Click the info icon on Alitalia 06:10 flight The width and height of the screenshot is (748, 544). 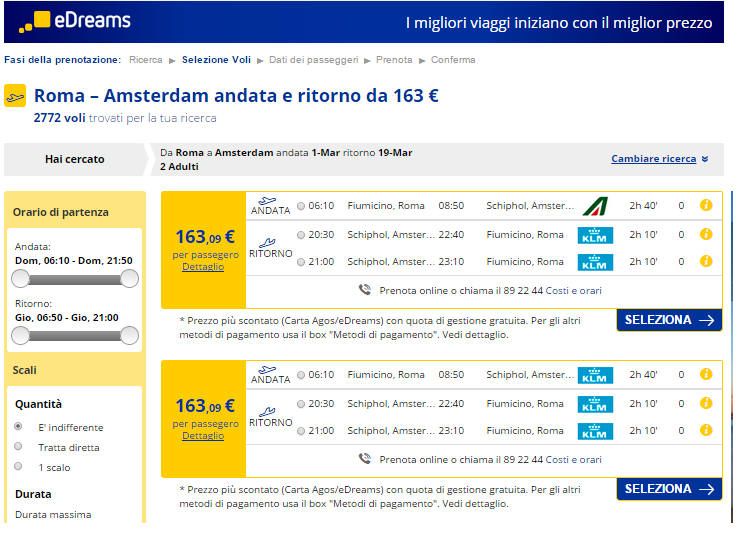click(706, 205)
